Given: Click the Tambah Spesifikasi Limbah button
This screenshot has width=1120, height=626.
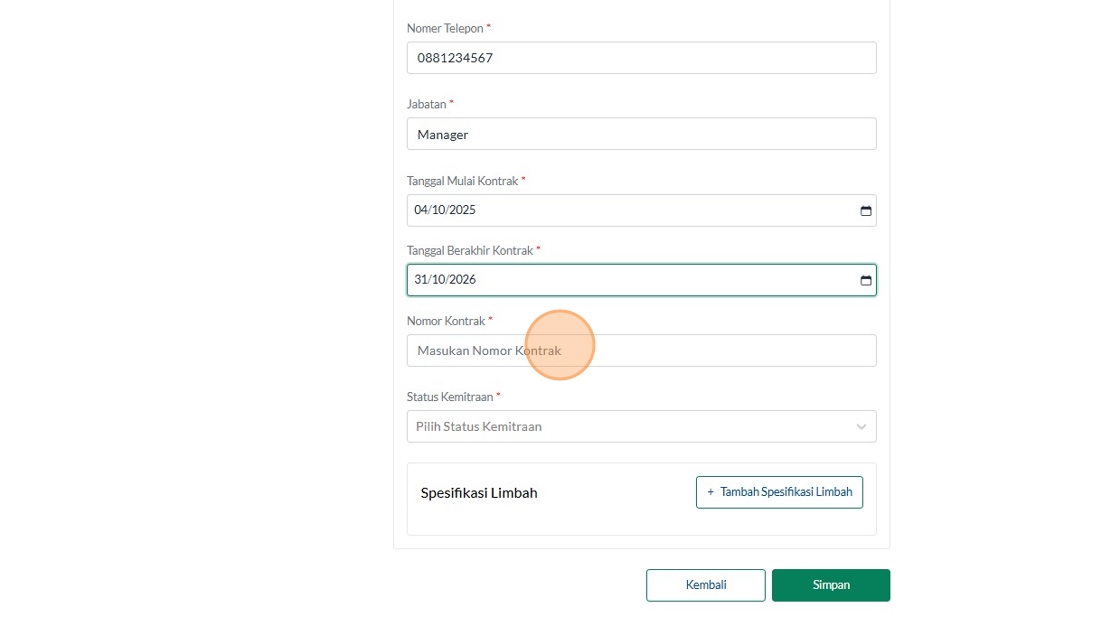Looking at the screenshot, I should (779, 492).
